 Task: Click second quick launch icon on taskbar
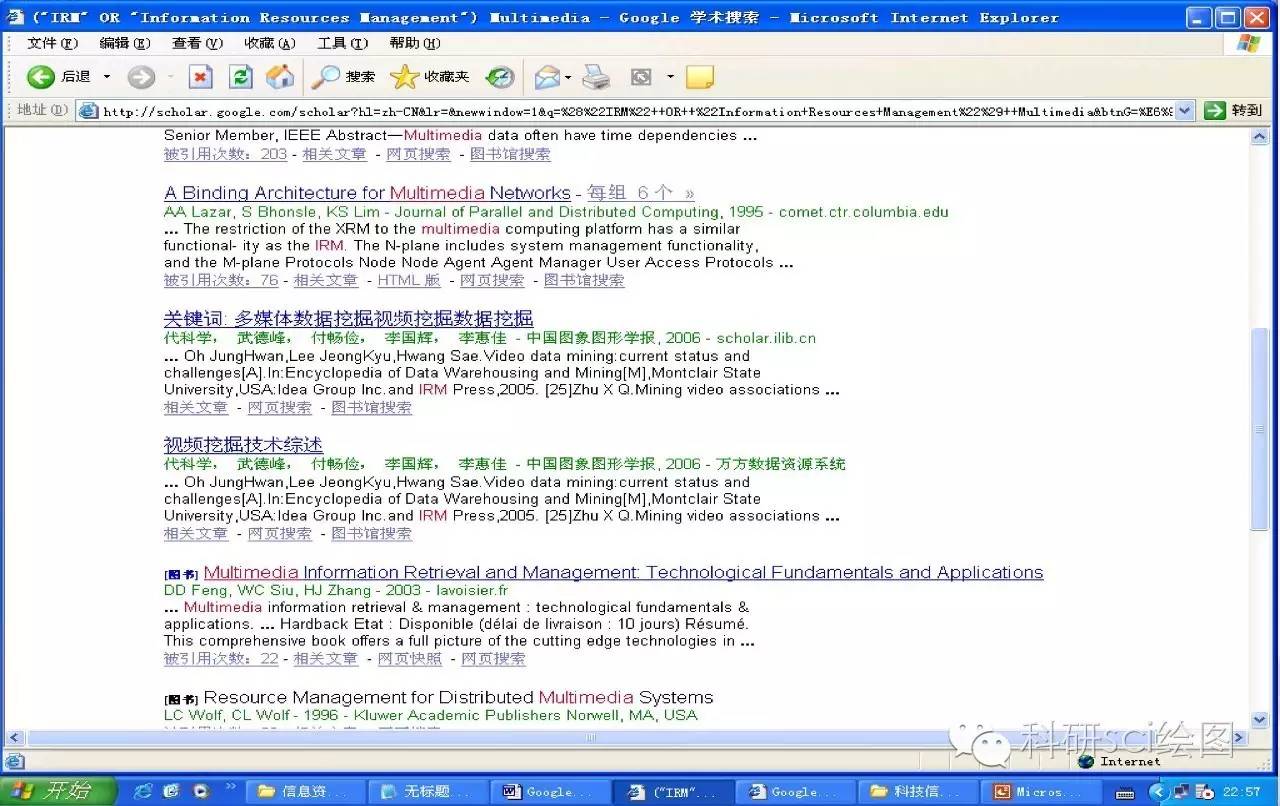171,791
